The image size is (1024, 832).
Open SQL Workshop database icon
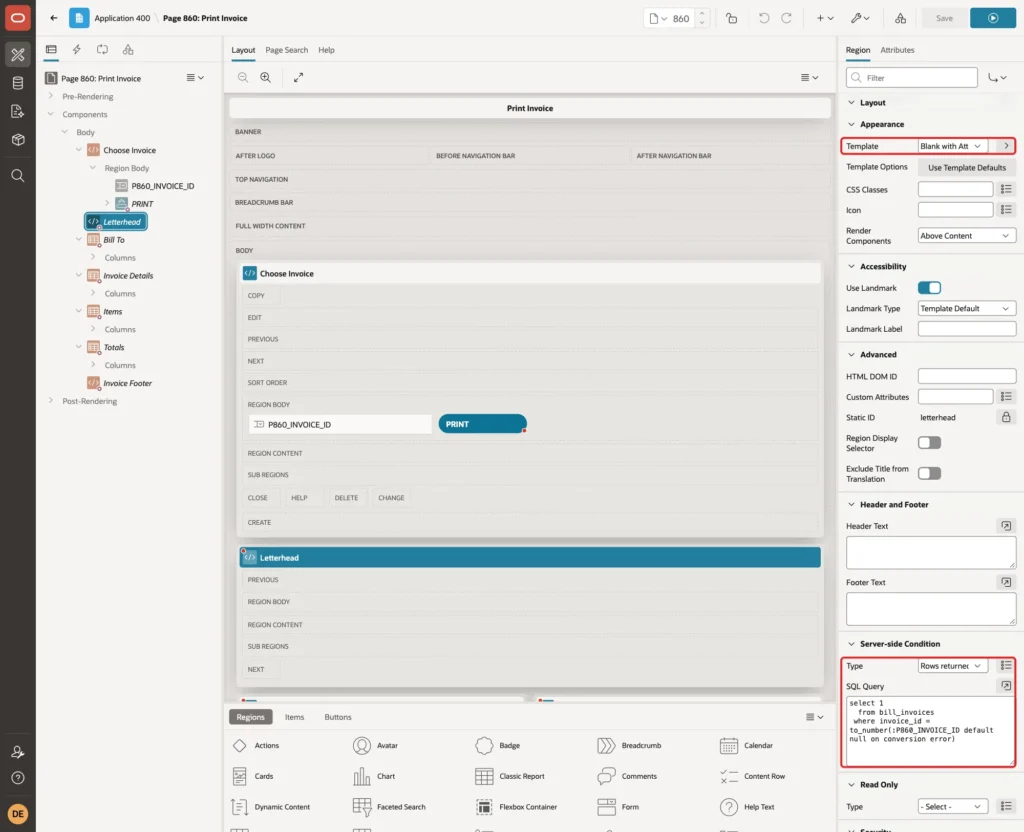[18, 83]
